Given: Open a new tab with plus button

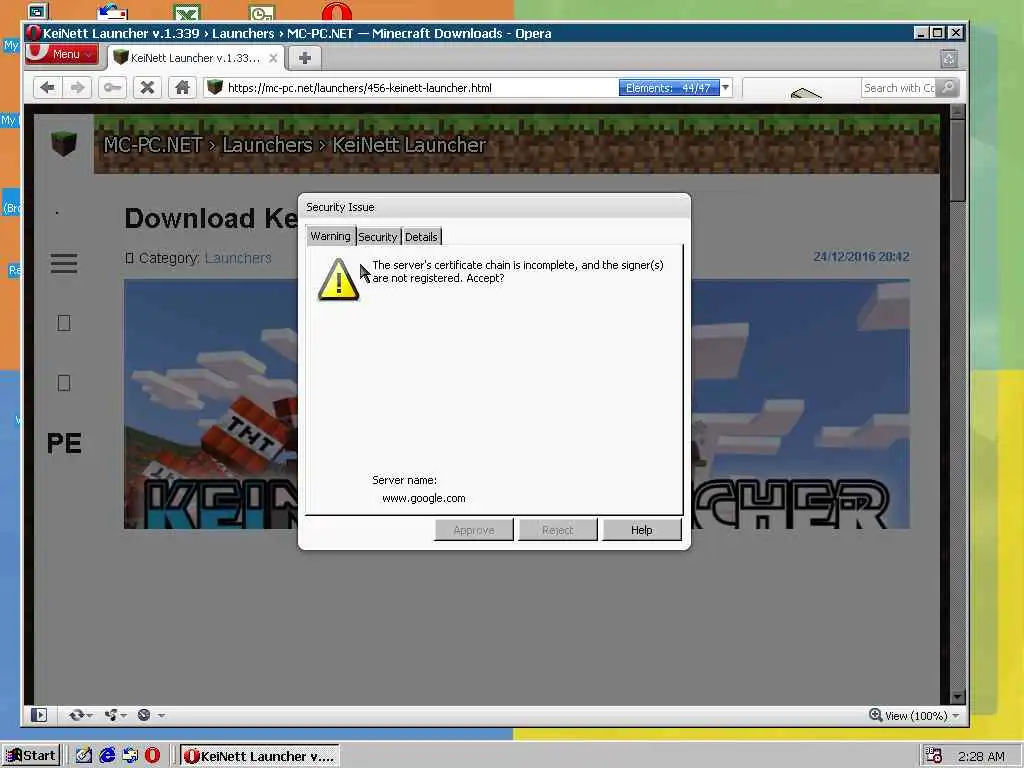Looking at the screenshot, I should (x=304, y=58).
